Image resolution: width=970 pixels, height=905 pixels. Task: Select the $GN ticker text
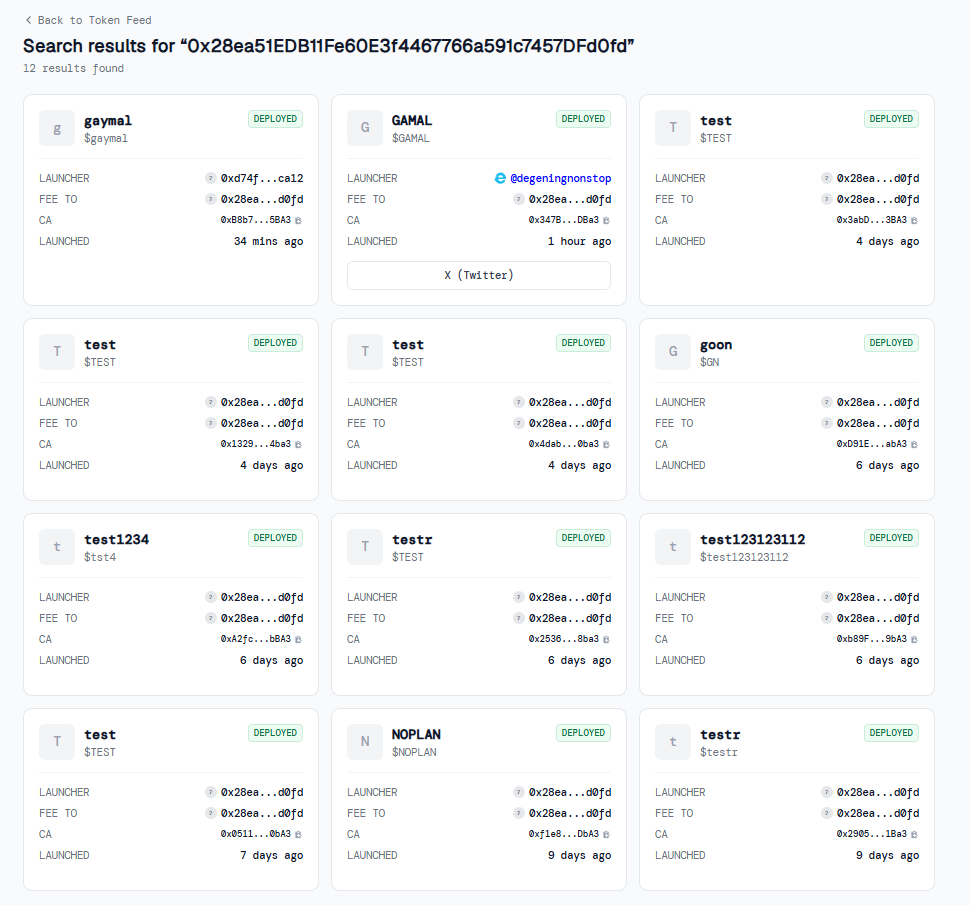(710, 362)
